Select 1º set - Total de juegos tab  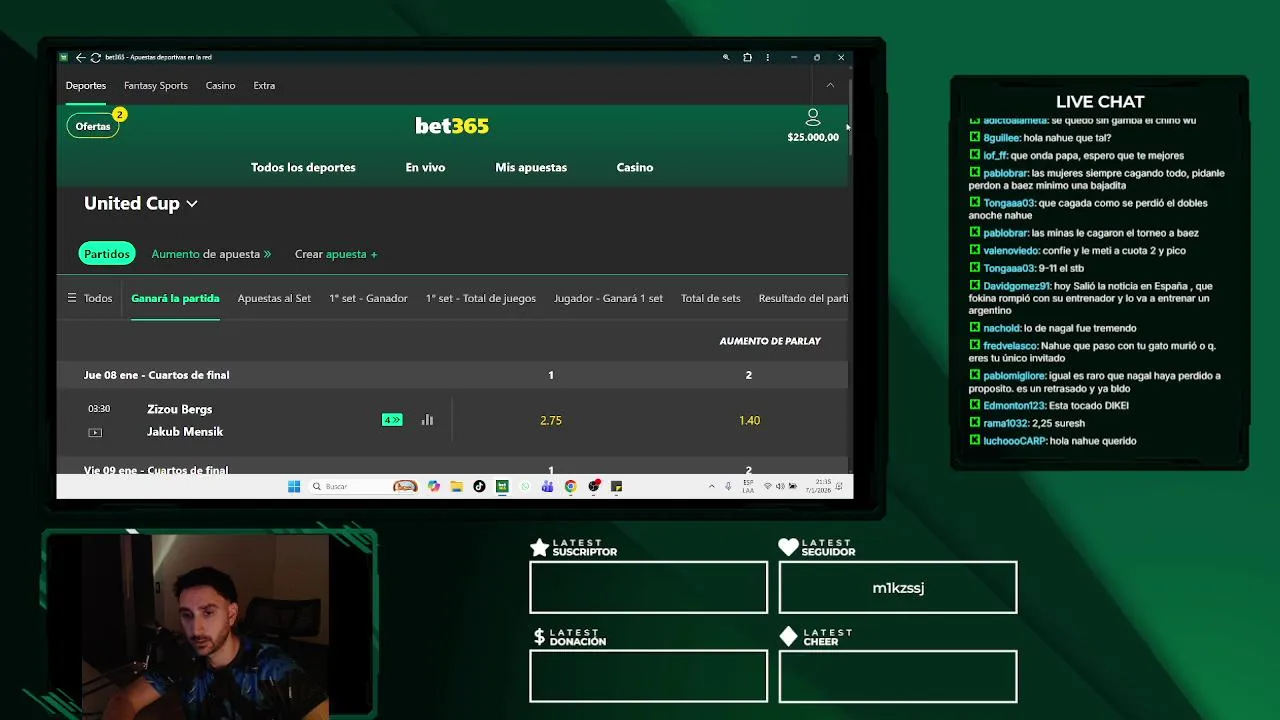click(x=481, y=298)
